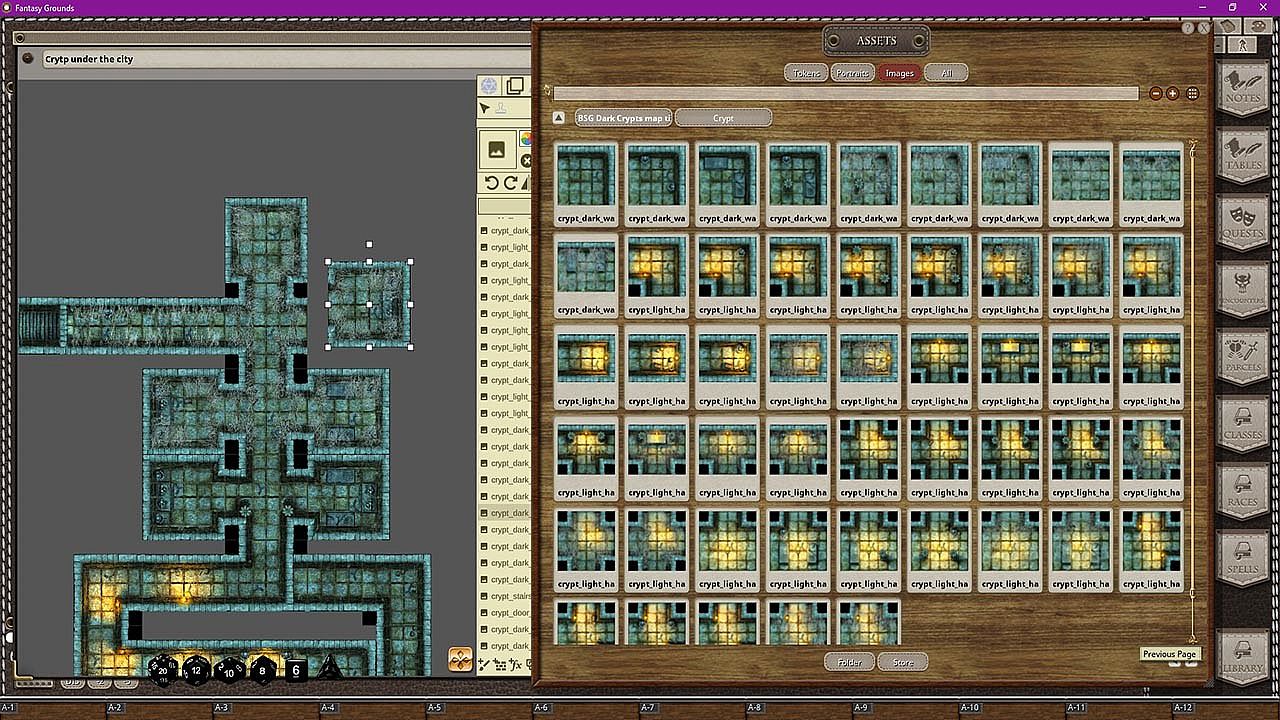This screenshot has height=720, width=1280.
Task: Click the A-1 hotkey slot
Action: point(53,710)
